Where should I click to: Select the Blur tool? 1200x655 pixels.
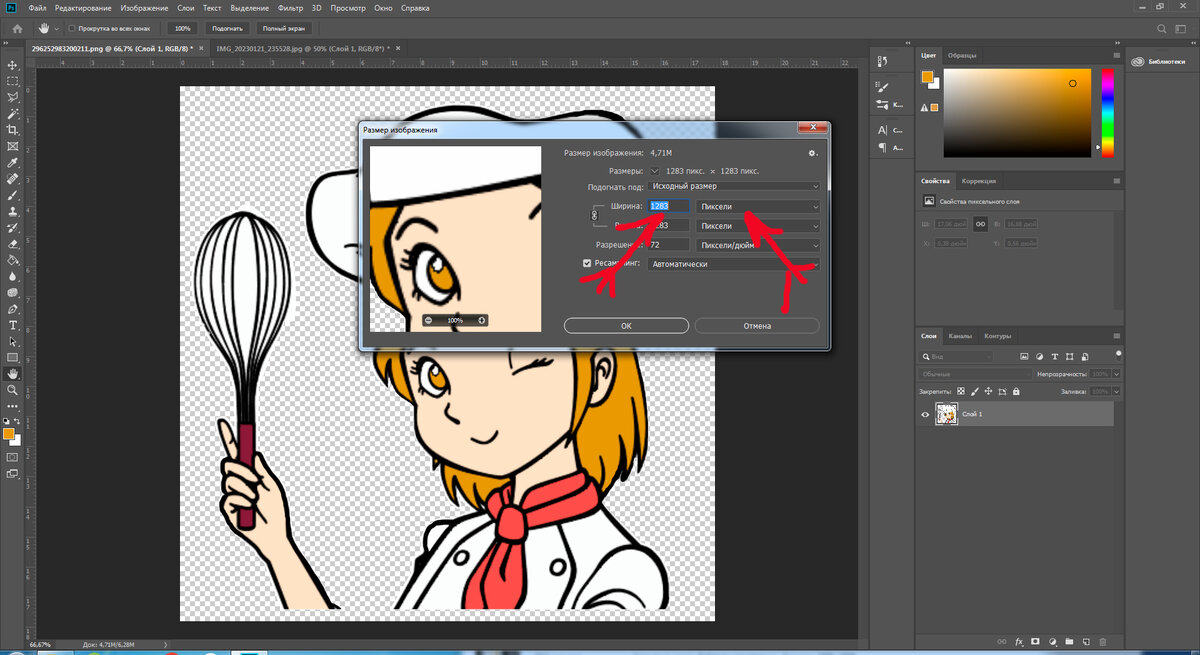coord(13,276)
